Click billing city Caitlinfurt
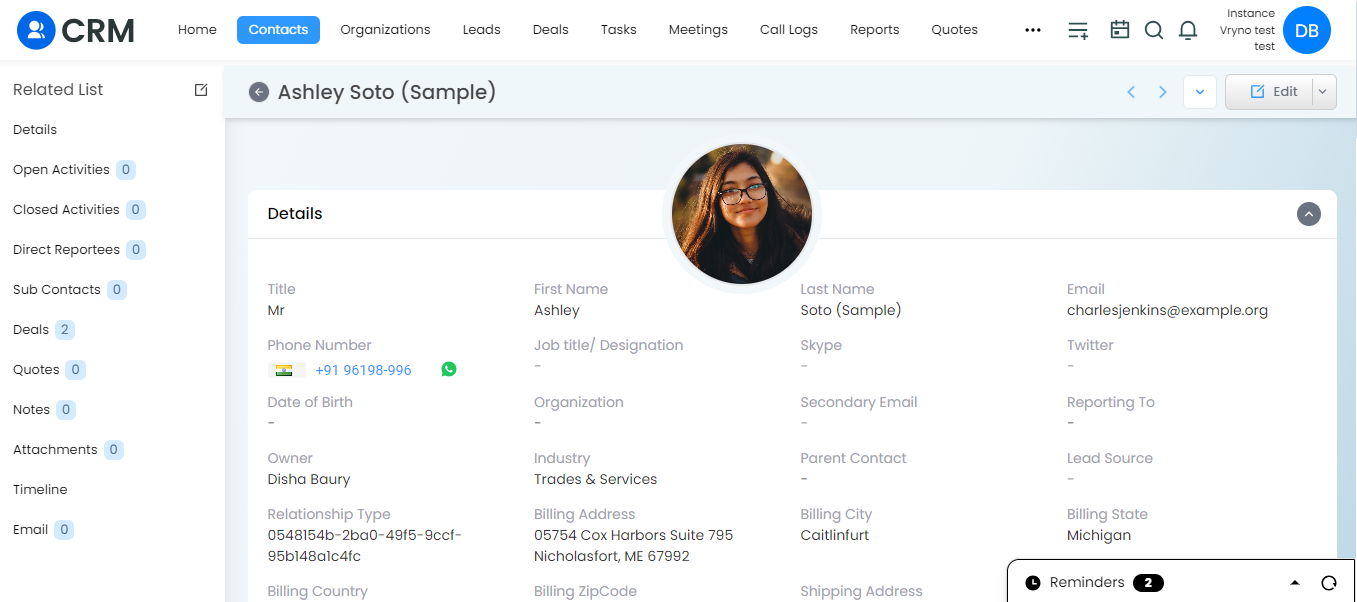The image size is (1357, 602). [x=835, y=535]
